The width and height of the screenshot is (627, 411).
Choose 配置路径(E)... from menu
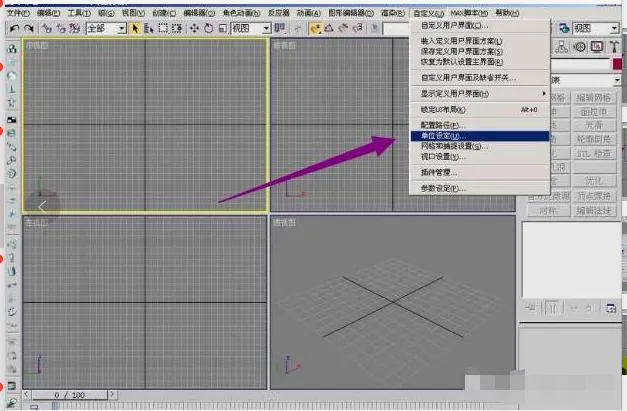pyautogui.click(x=480, y=125)
